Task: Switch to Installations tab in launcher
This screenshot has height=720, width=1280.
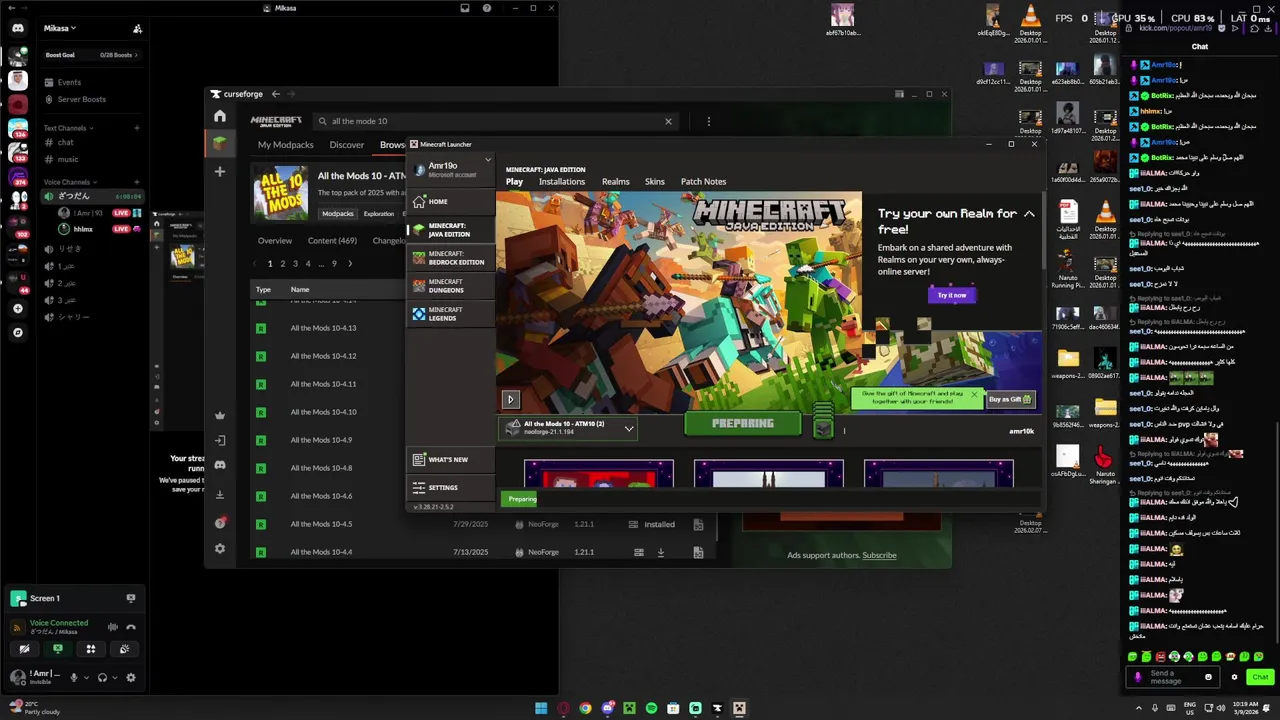Action: tap(562, 182)
